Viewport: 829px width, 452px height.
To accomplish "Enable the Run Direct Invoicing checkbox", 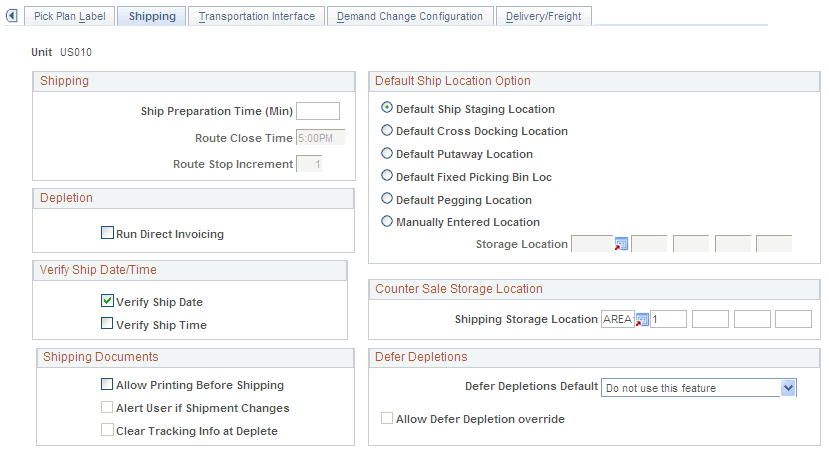I will pyautogui.click(x=107, y=233).
